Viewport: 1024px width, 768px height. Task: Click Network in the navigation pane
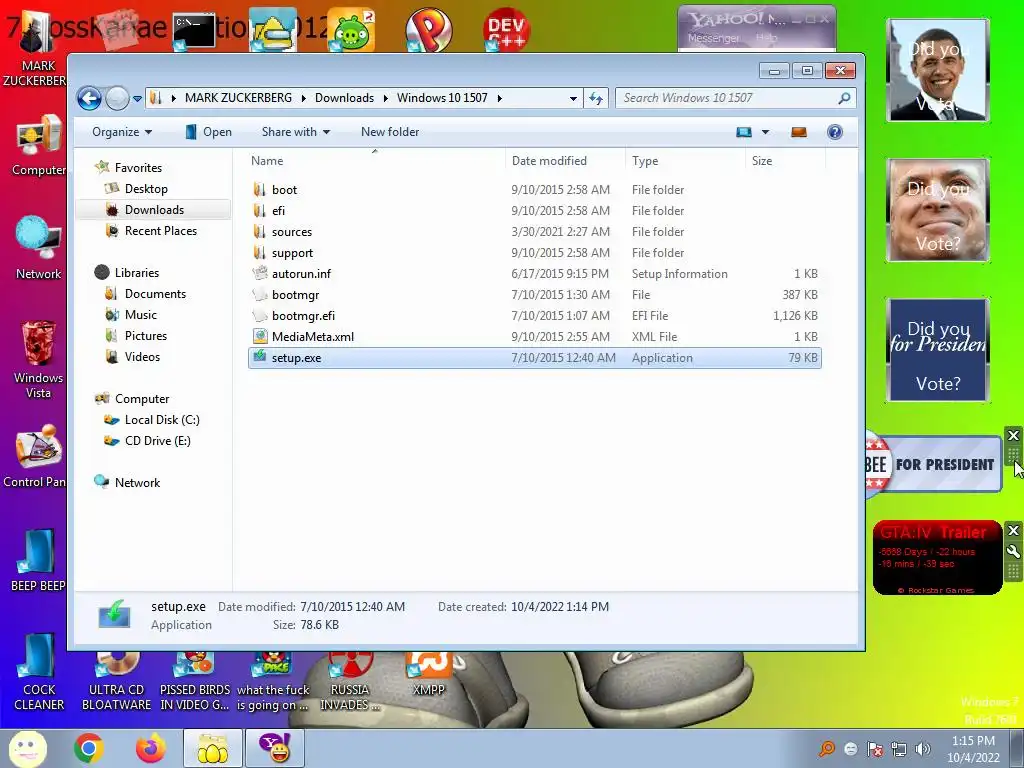click(x=137, y=483)
